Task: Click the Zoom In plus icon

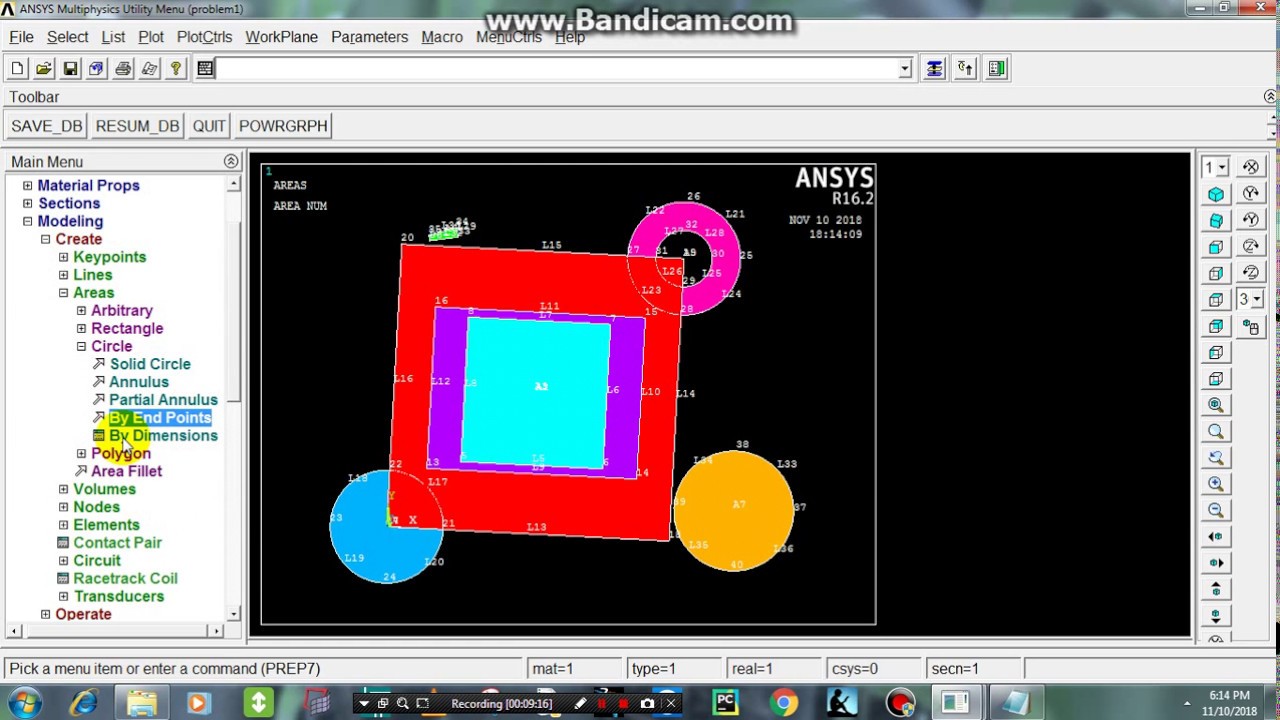Action: 1216,483
